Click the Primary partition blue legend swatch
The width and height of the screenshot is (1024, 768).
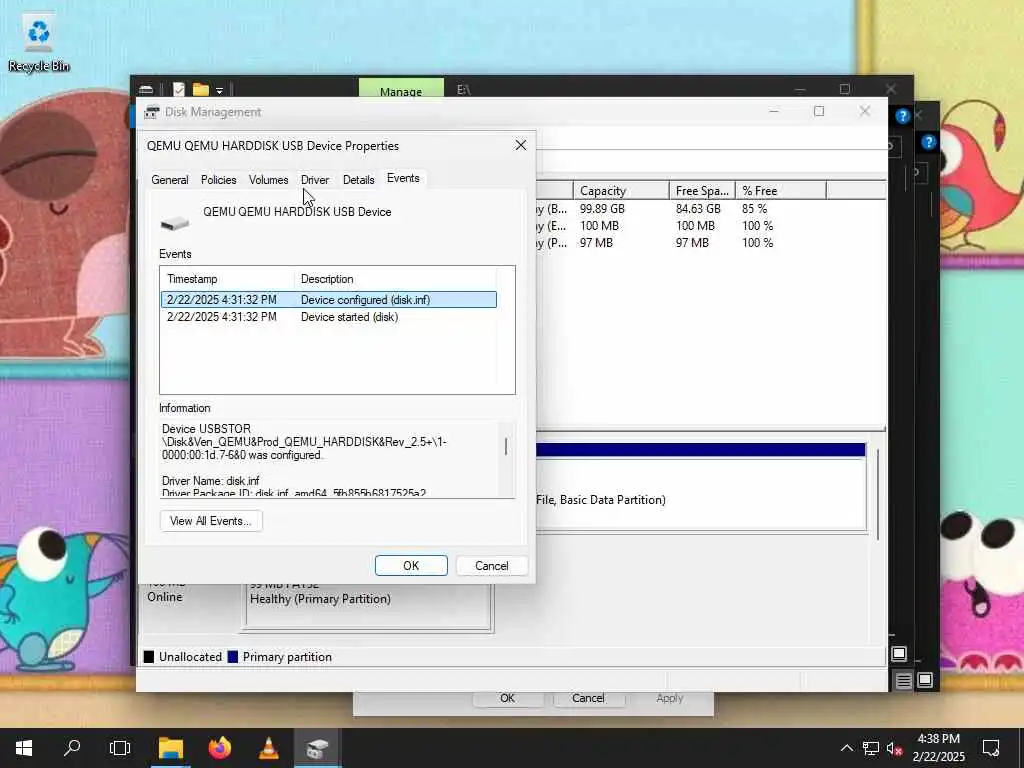[232, 657]
